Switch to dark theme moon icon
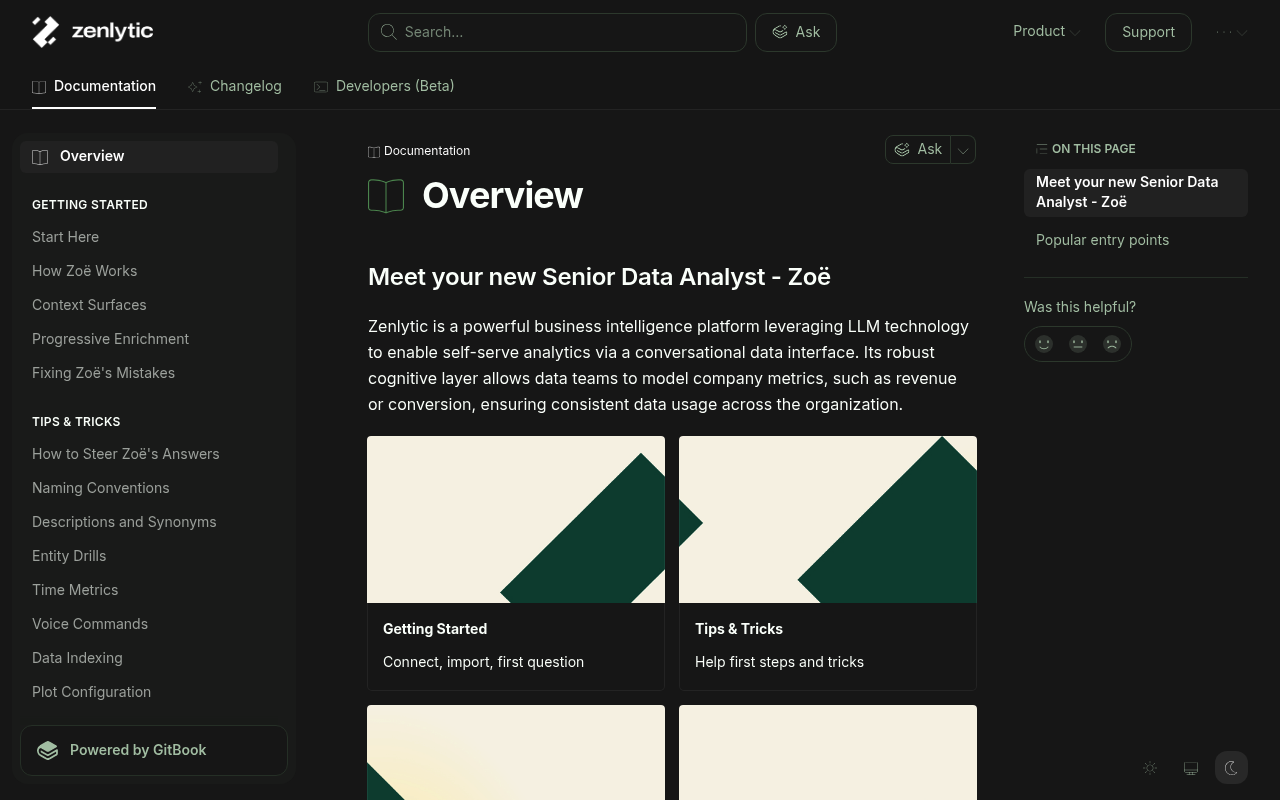Image resolution: width=1280 pixels, height=800 pixels. (1232, 768)
